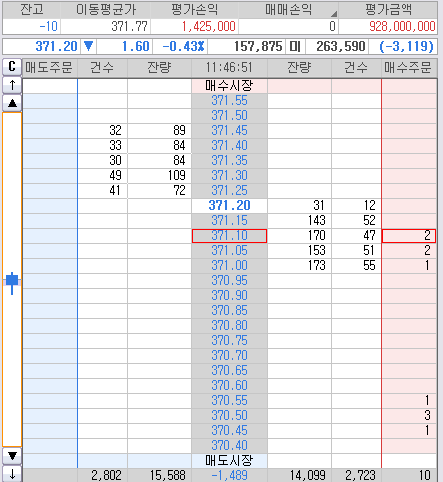Select price 370.75 in ladder
This screenshot has height=482, width=443.
[x=229, y=341]
